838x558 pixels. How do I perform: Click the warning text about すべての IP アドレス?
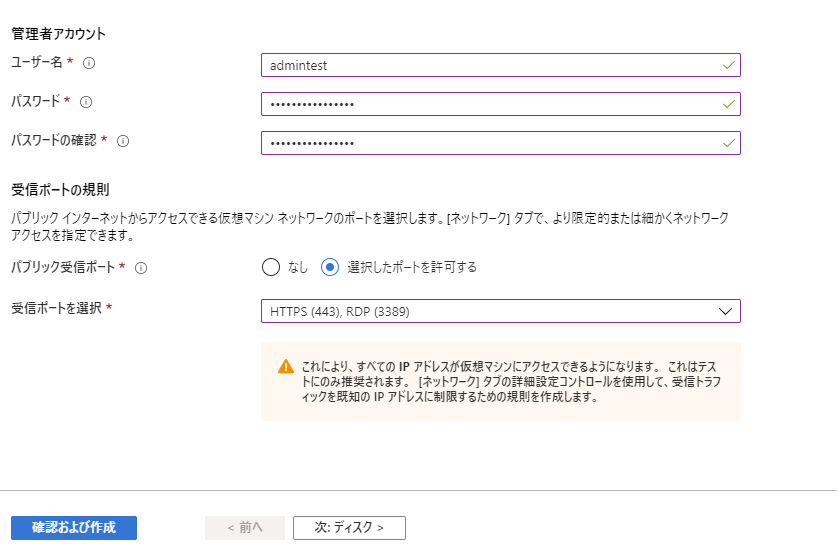511,382
